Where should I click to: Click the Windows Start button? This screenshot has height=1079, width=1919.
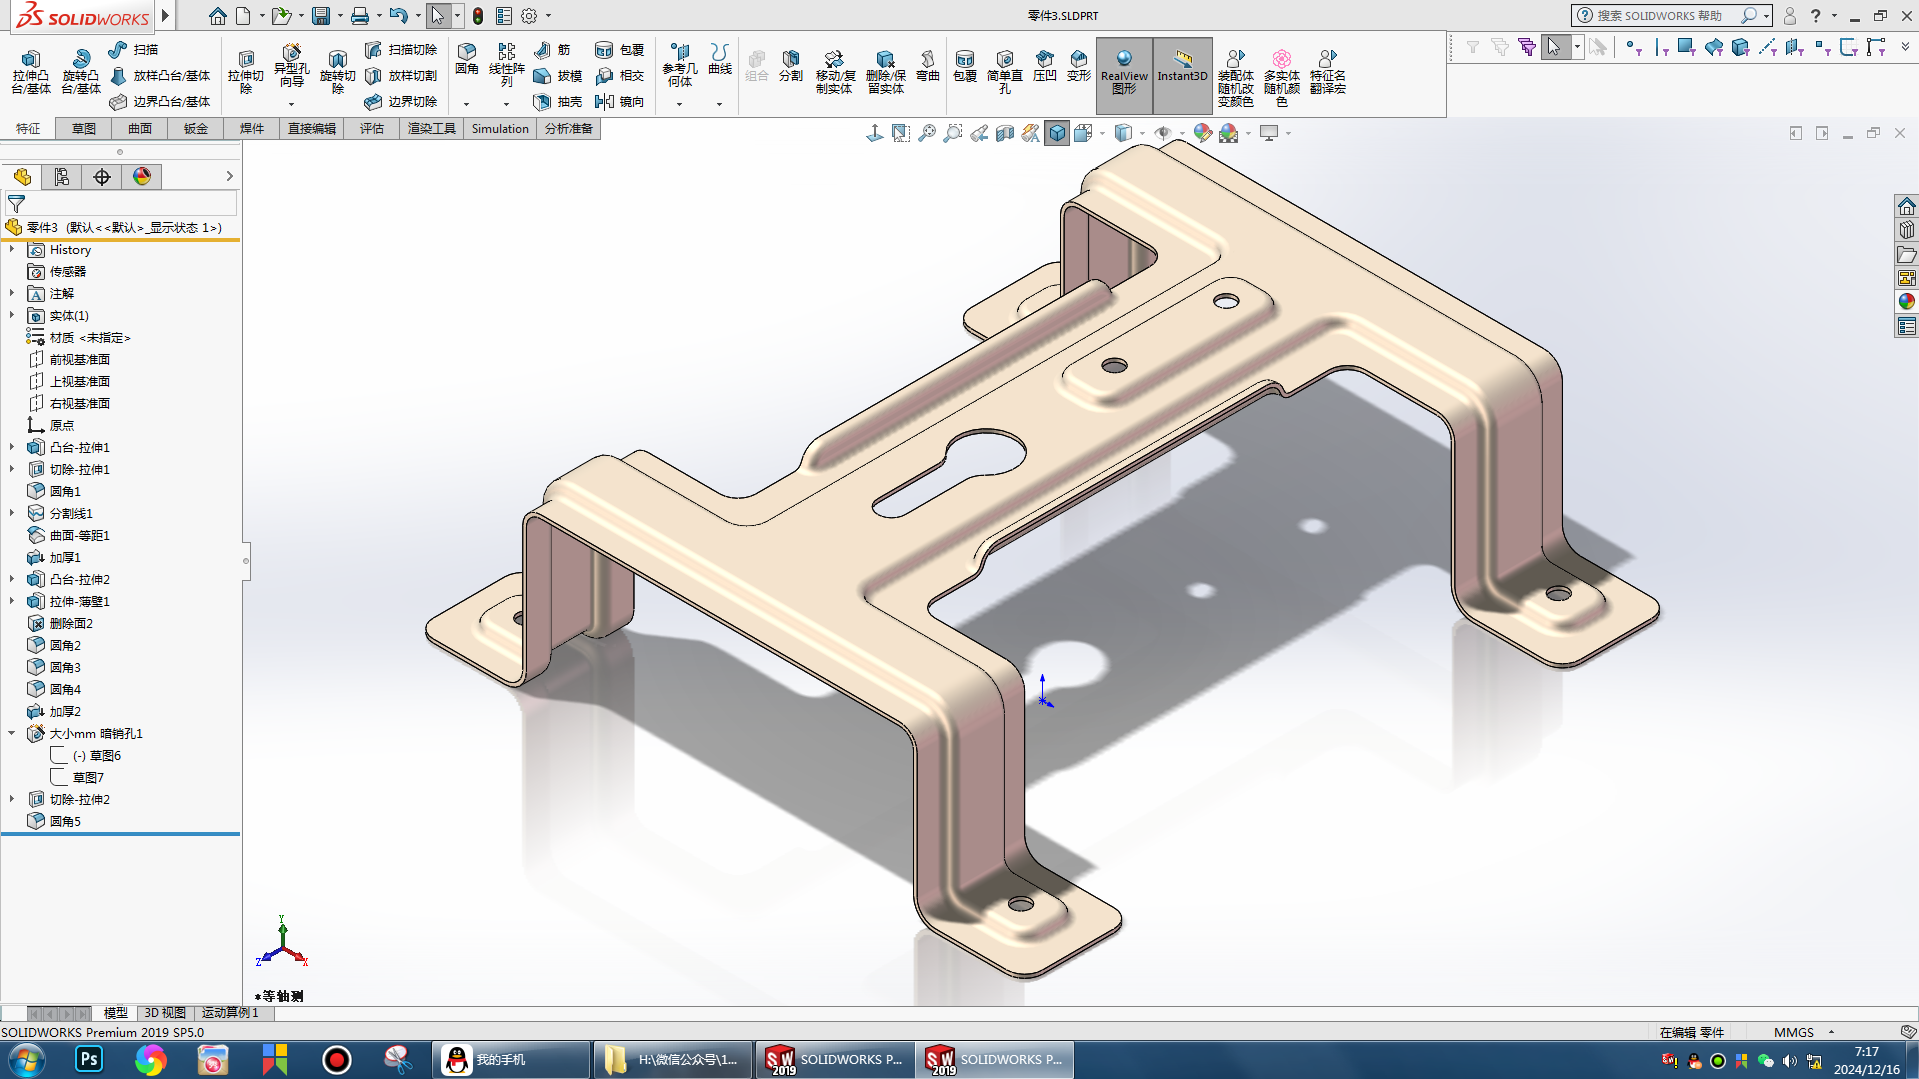[26, 1059]
